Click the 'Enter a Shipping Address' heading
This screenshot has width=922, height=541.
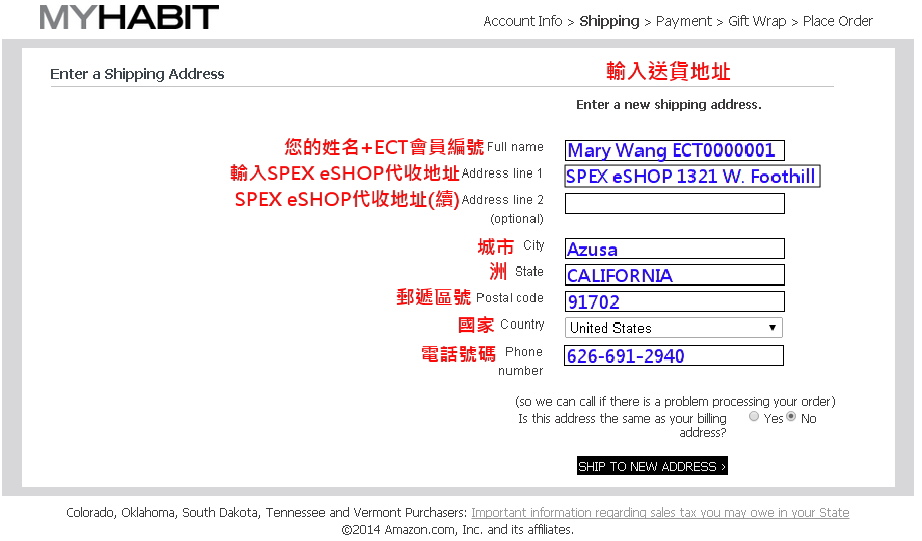[137, 74]
